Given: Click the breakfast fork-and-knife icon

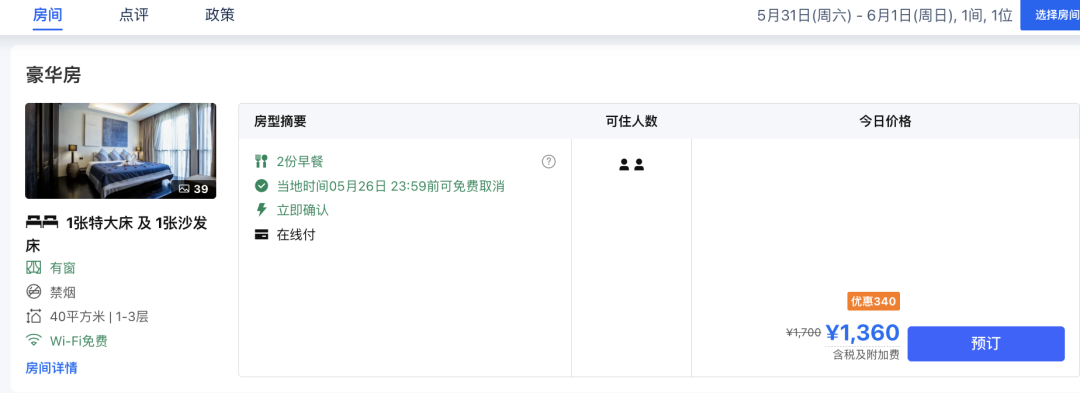Looking at the screenshot, I should (x=261, y=162).
